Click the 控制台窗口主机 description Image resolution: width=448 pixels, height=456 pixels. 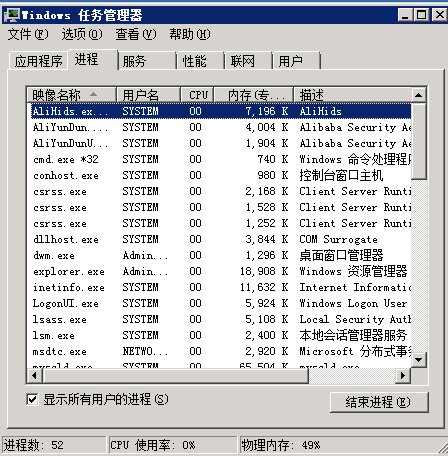(341, 175)
